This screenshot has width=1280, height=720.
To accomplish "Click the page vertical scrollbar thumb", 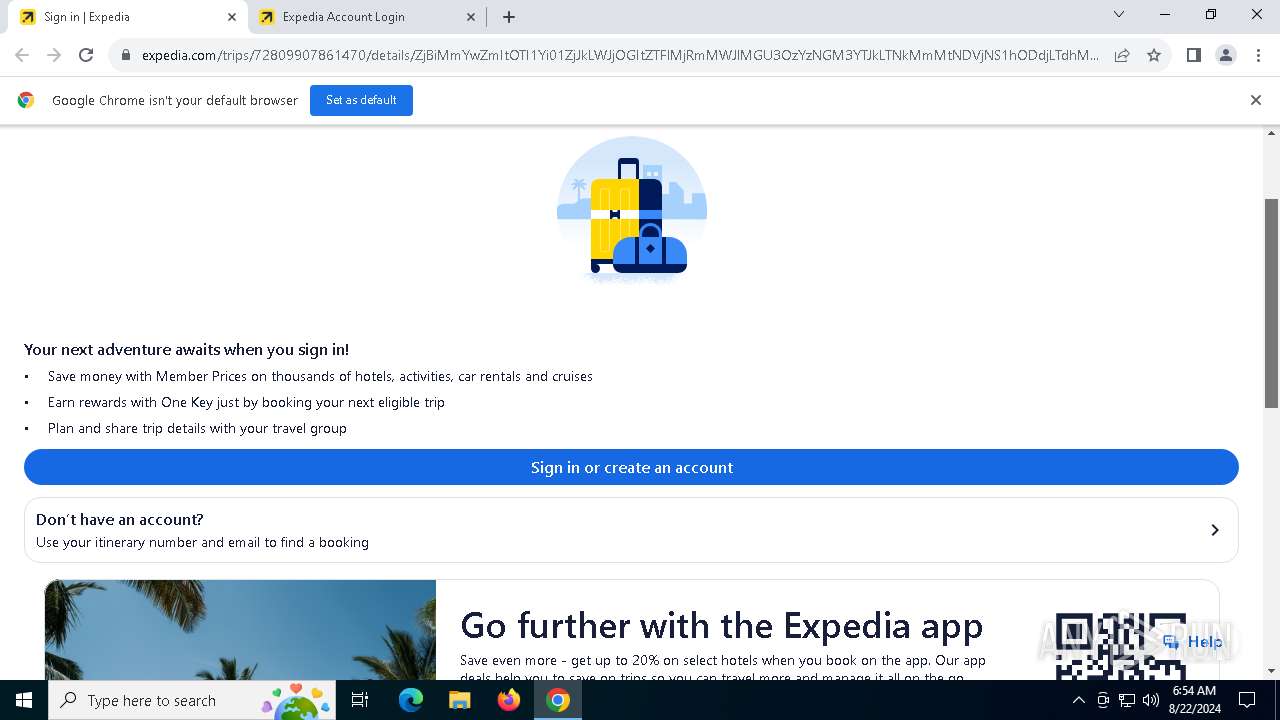I will [x=1272, y=303].
